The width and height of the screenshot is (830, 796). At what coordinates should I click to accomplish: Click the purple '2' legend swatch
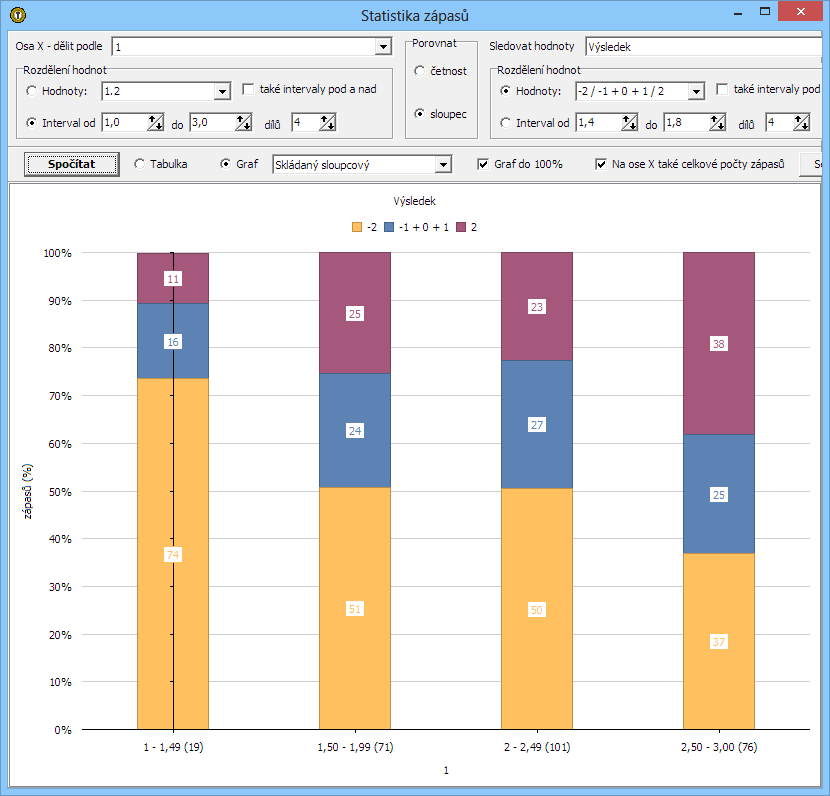[461, 227]
